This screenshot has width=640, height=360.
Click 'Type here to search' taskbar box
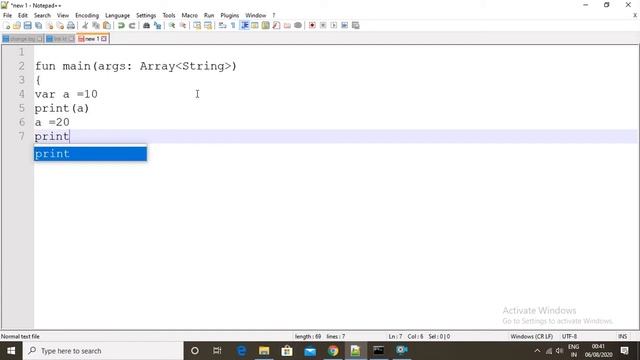[x=103, y=351]
